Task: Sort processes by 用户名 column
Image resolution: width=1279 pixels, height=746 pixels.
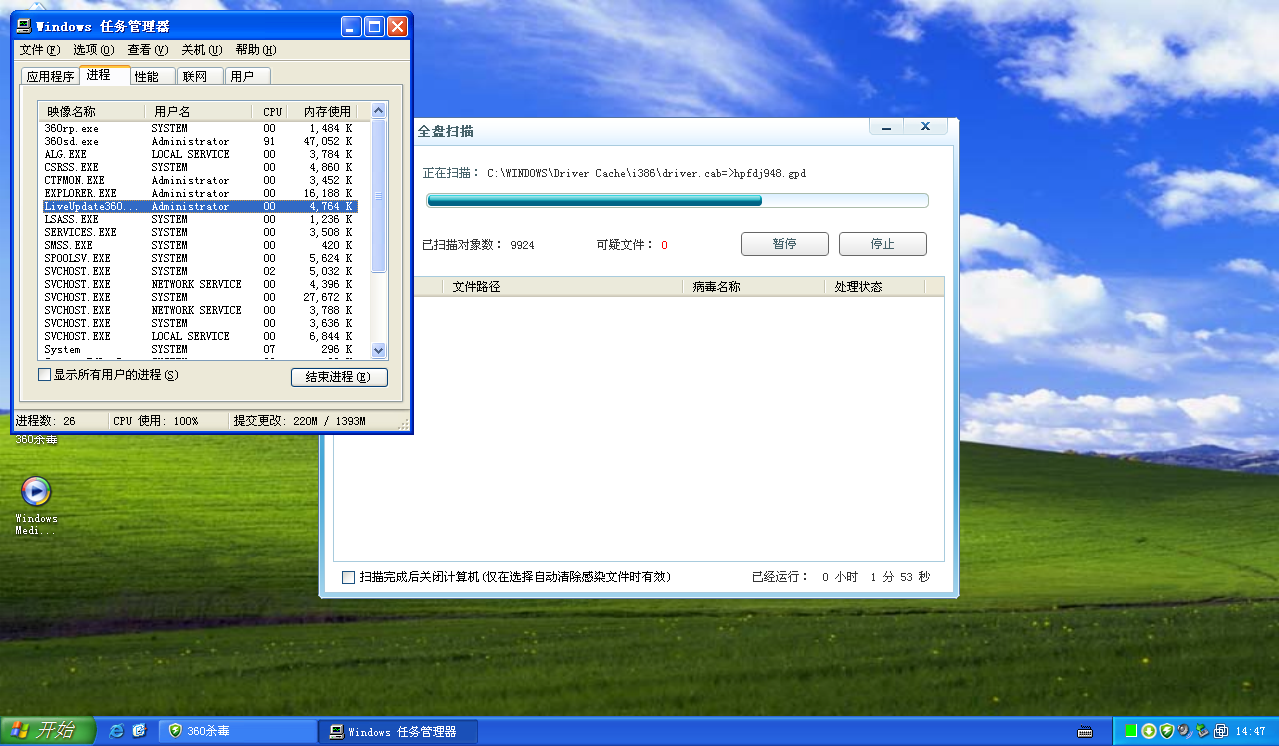Action: point(199,111)
